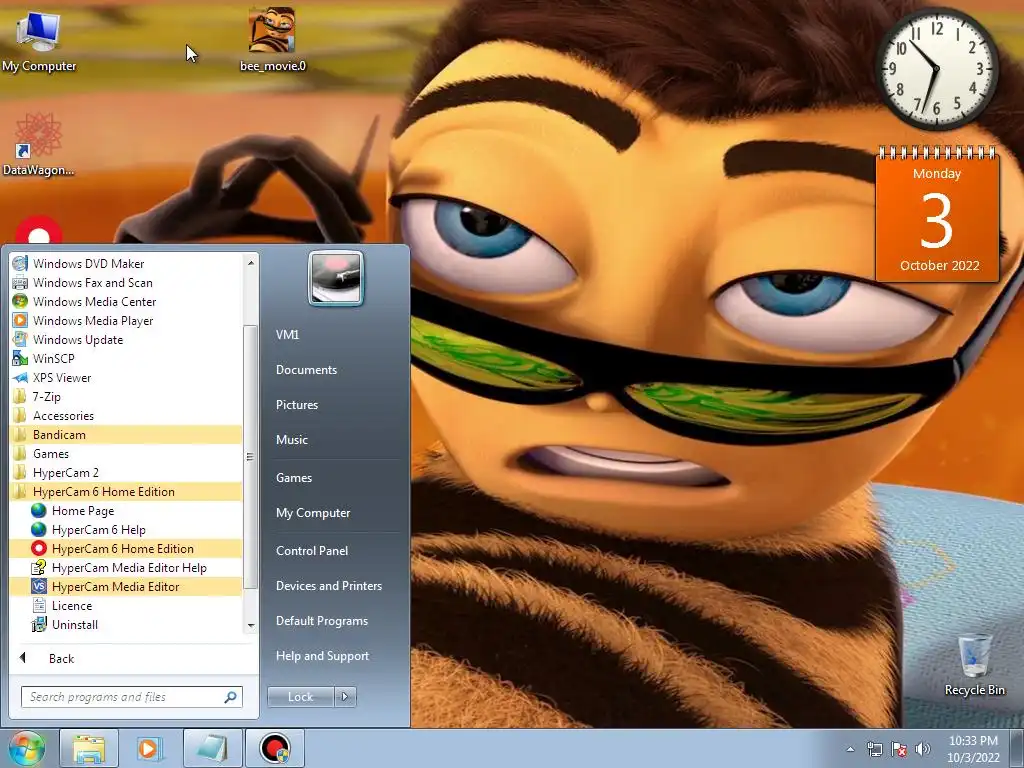Collapse the HyperCam 6 Home Edition folder
This screenshot has width=1024, height=768.
tap(125, 491)
